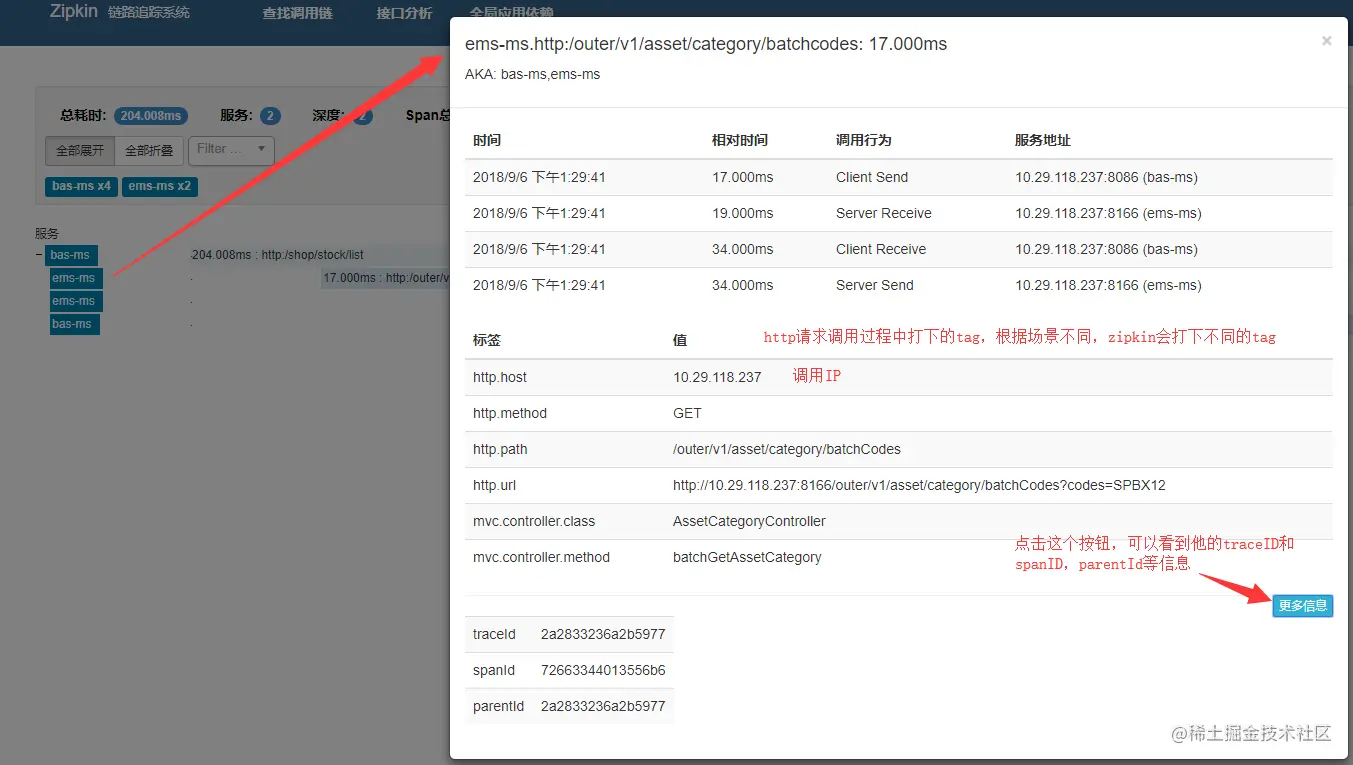This screenshot has width=1353, height=765.
Task: Collapse the bas-ms root span tree
Action: pyautogui.click(x=39, y=255)
